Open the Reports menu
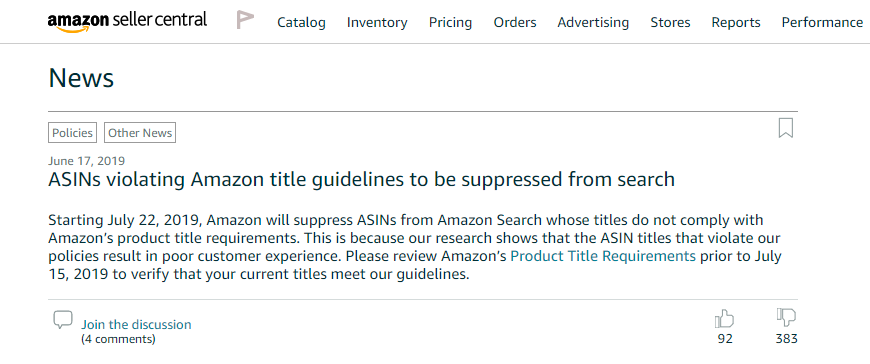870x364 pixels. tap(736, 23)
